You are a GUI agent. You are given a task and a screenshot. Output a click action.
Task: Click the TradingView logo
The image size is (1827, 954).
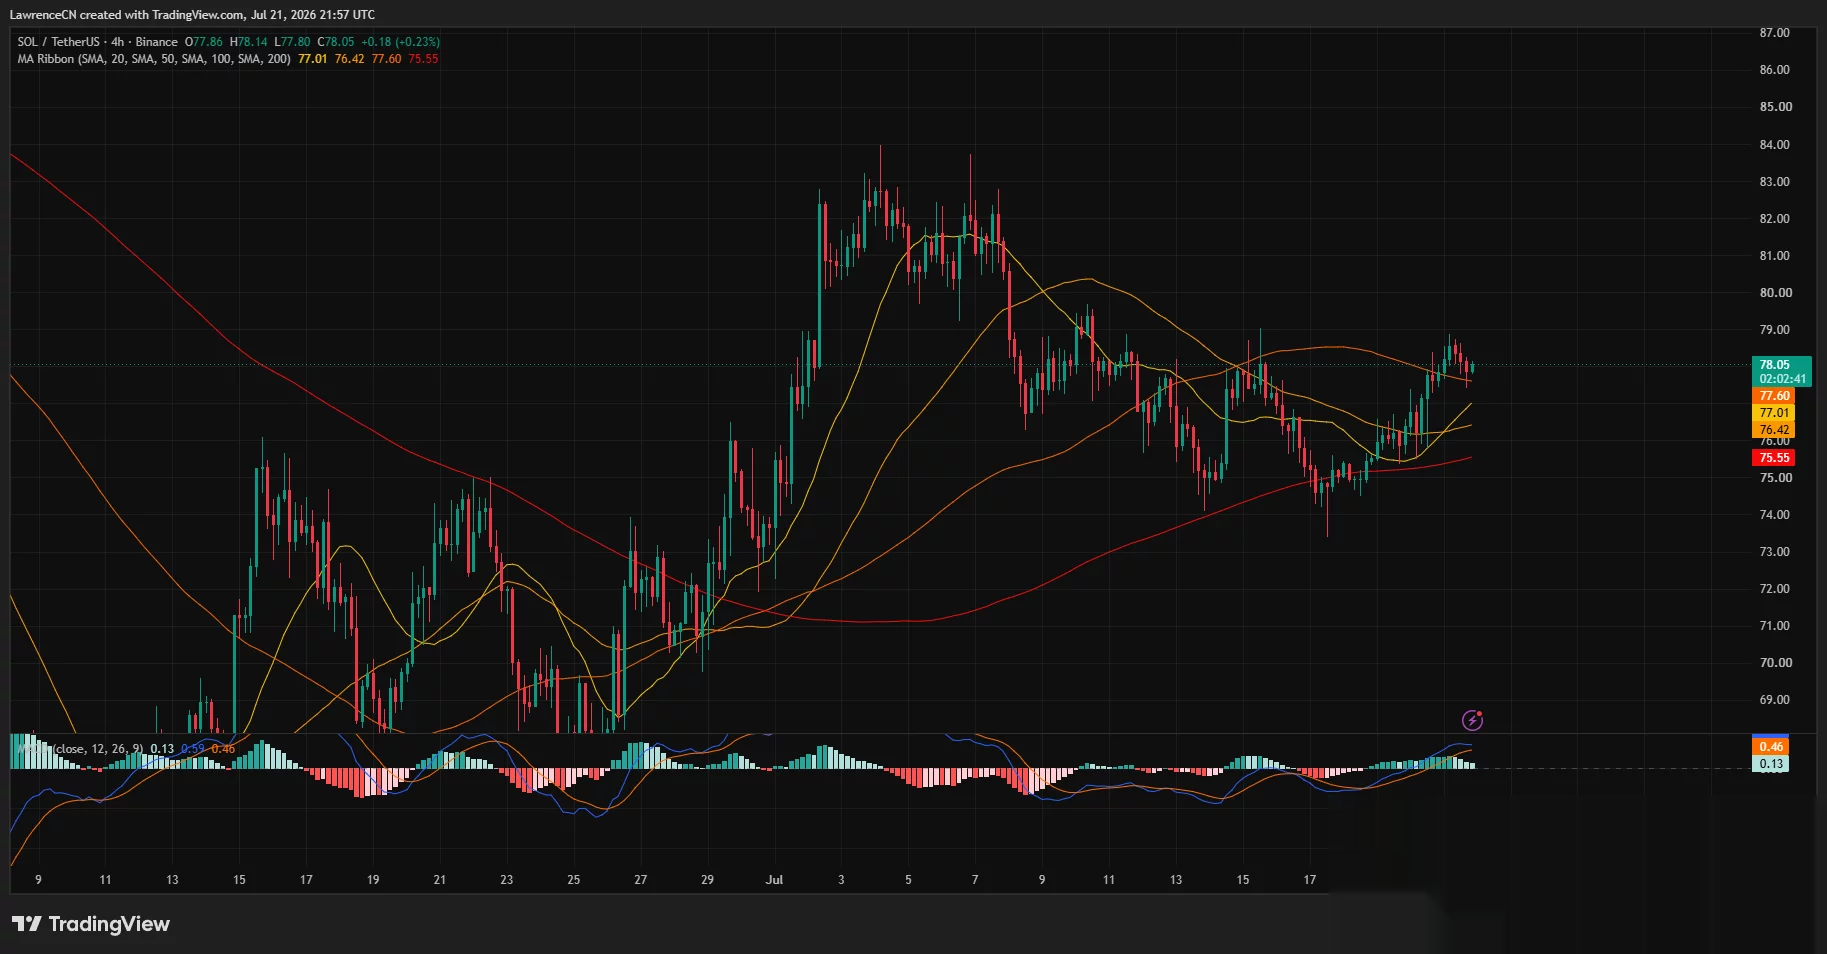click(91, 924)
